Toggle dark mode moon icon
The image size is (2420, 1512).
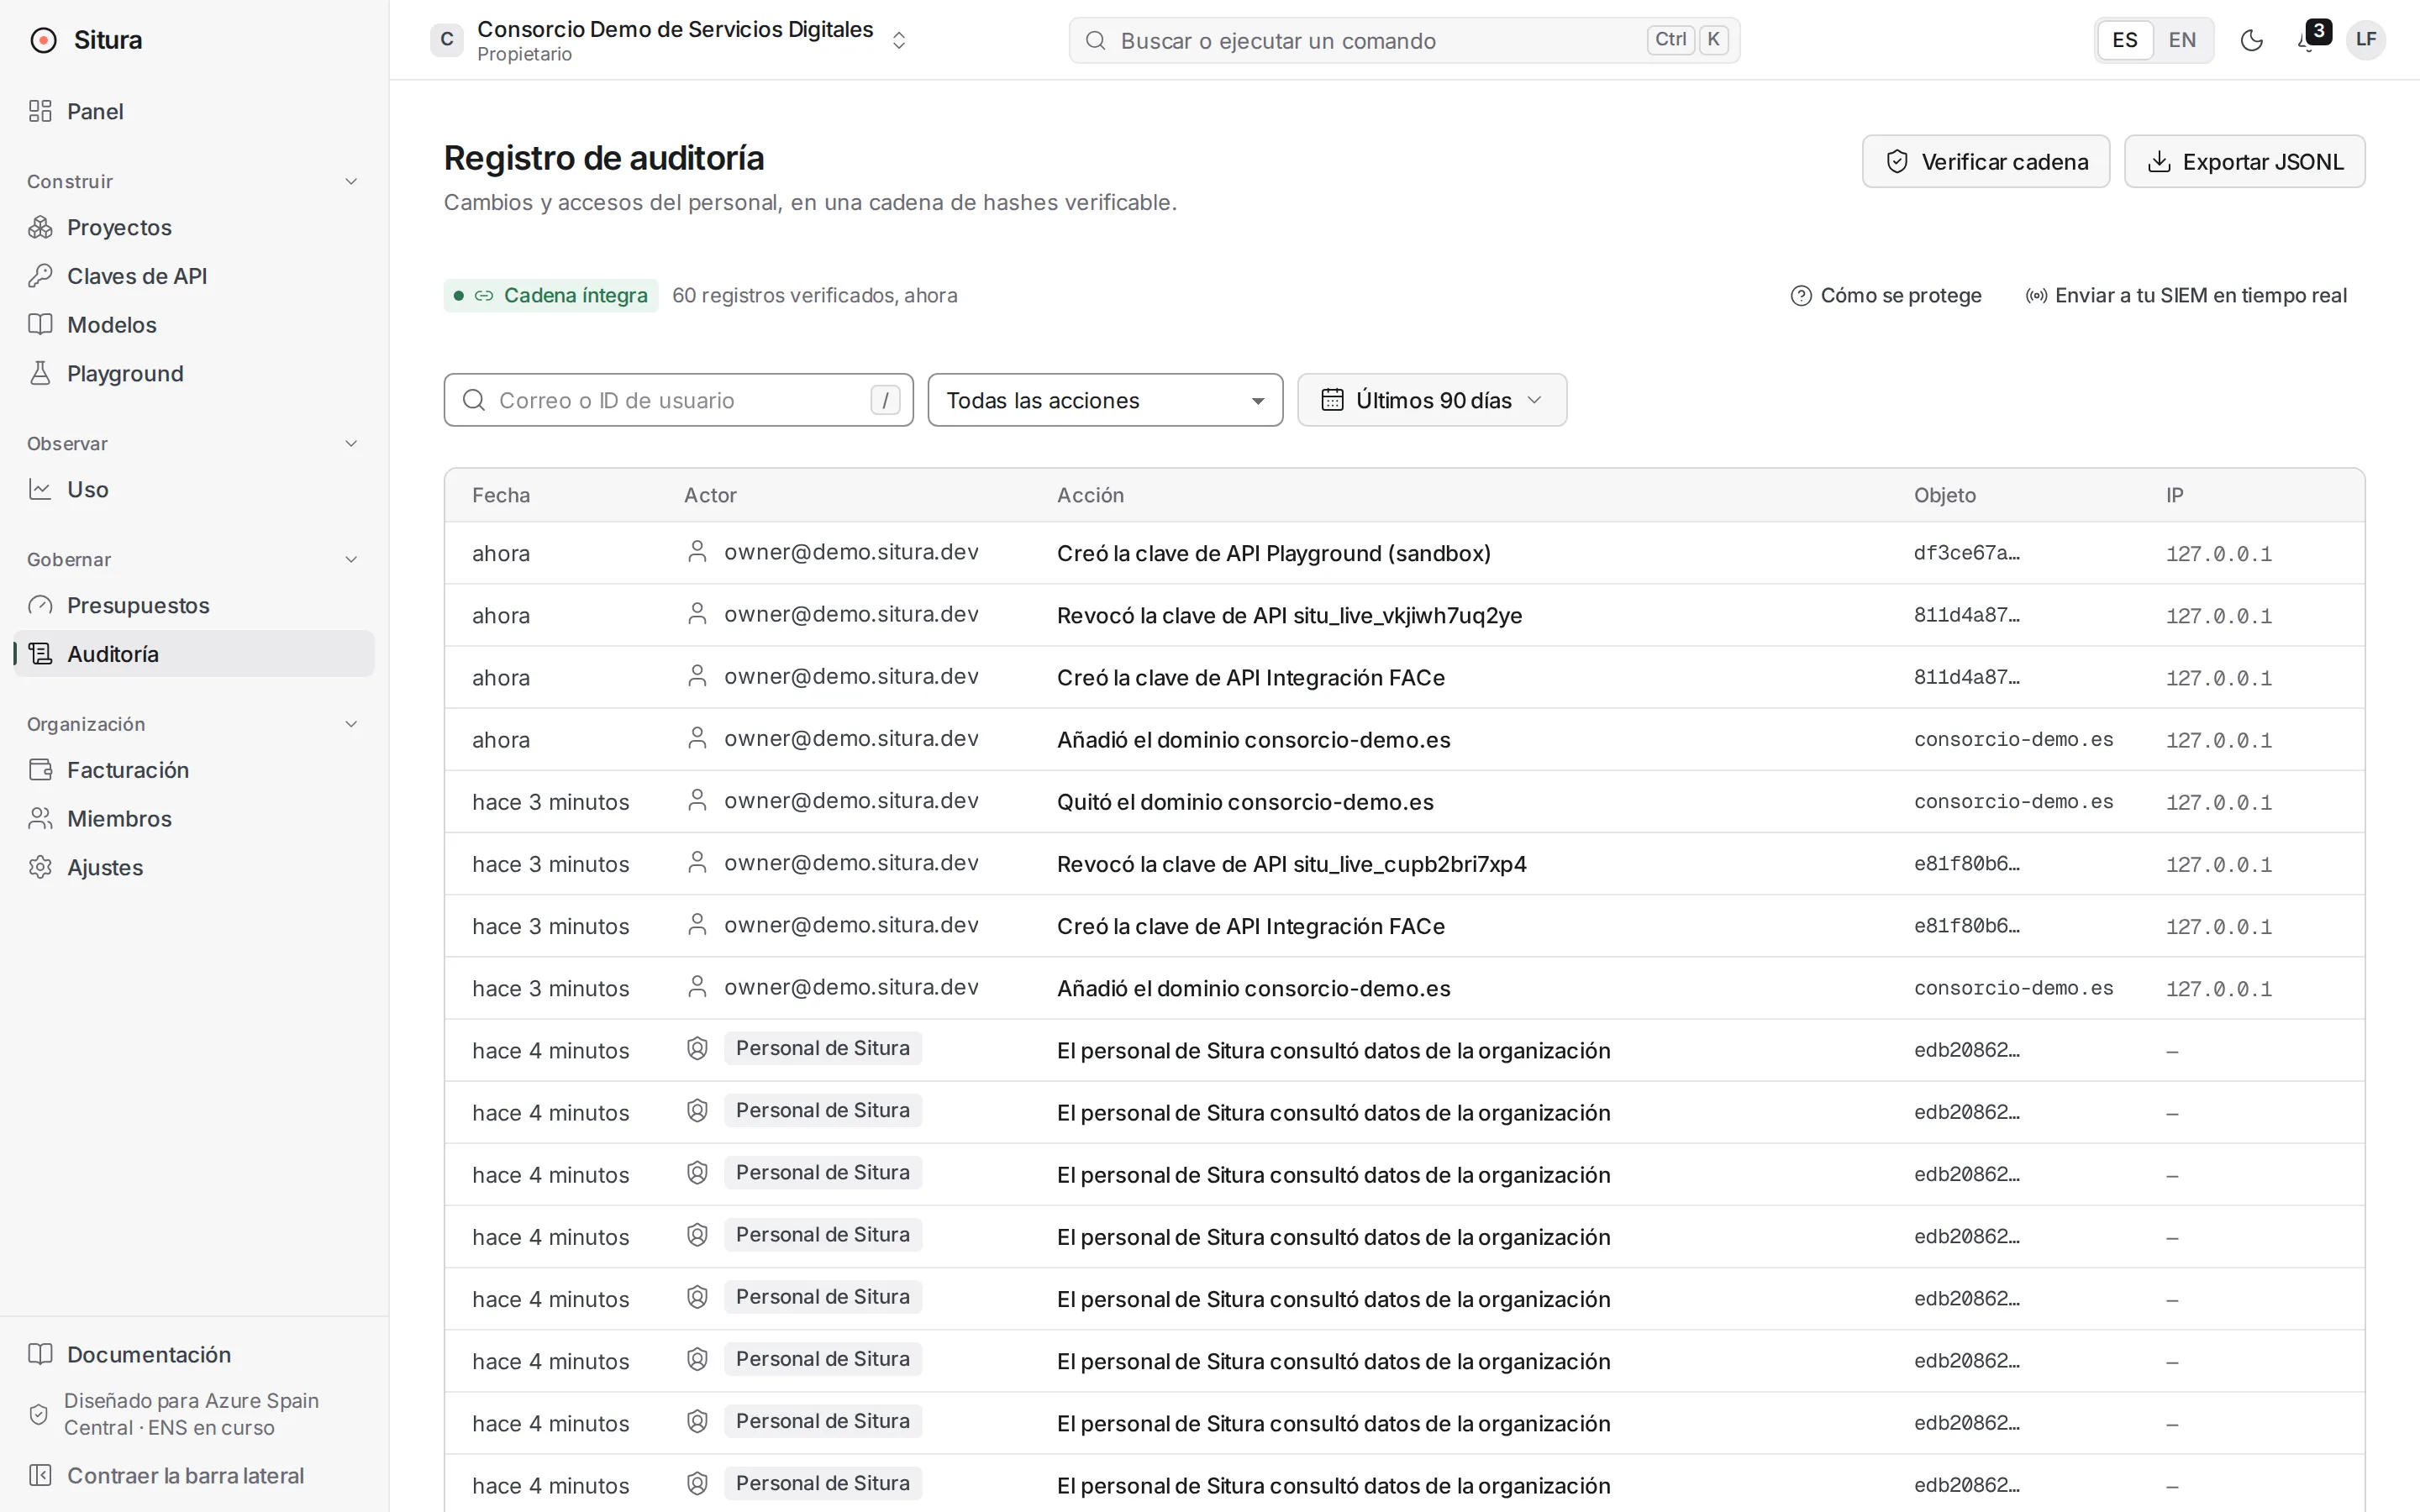click(2252, 40)
